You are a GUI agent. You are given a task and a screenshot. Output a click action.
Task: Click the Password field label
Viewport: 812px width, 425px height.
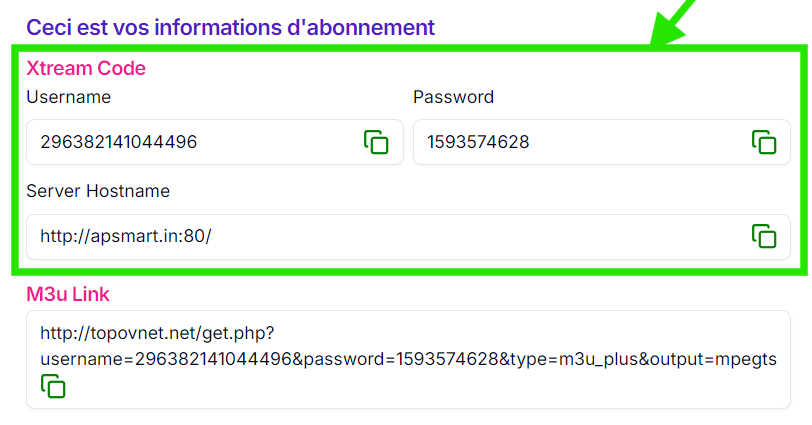453,97
